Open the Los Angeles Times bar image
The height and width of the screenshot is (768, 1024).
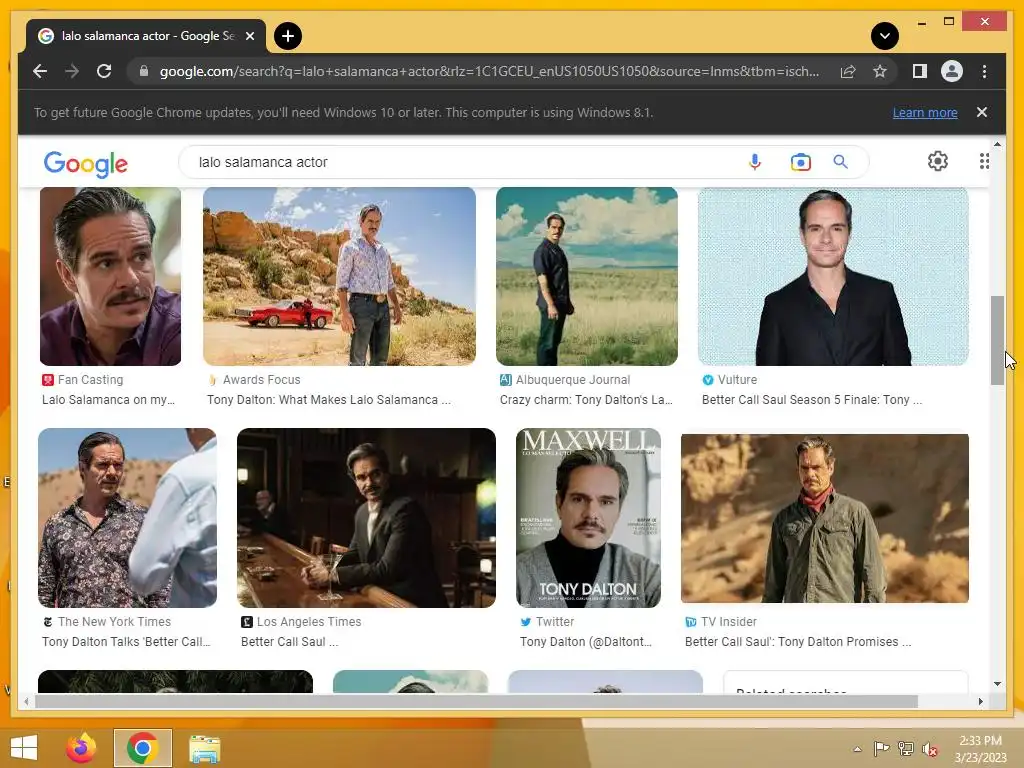point(366,518)
